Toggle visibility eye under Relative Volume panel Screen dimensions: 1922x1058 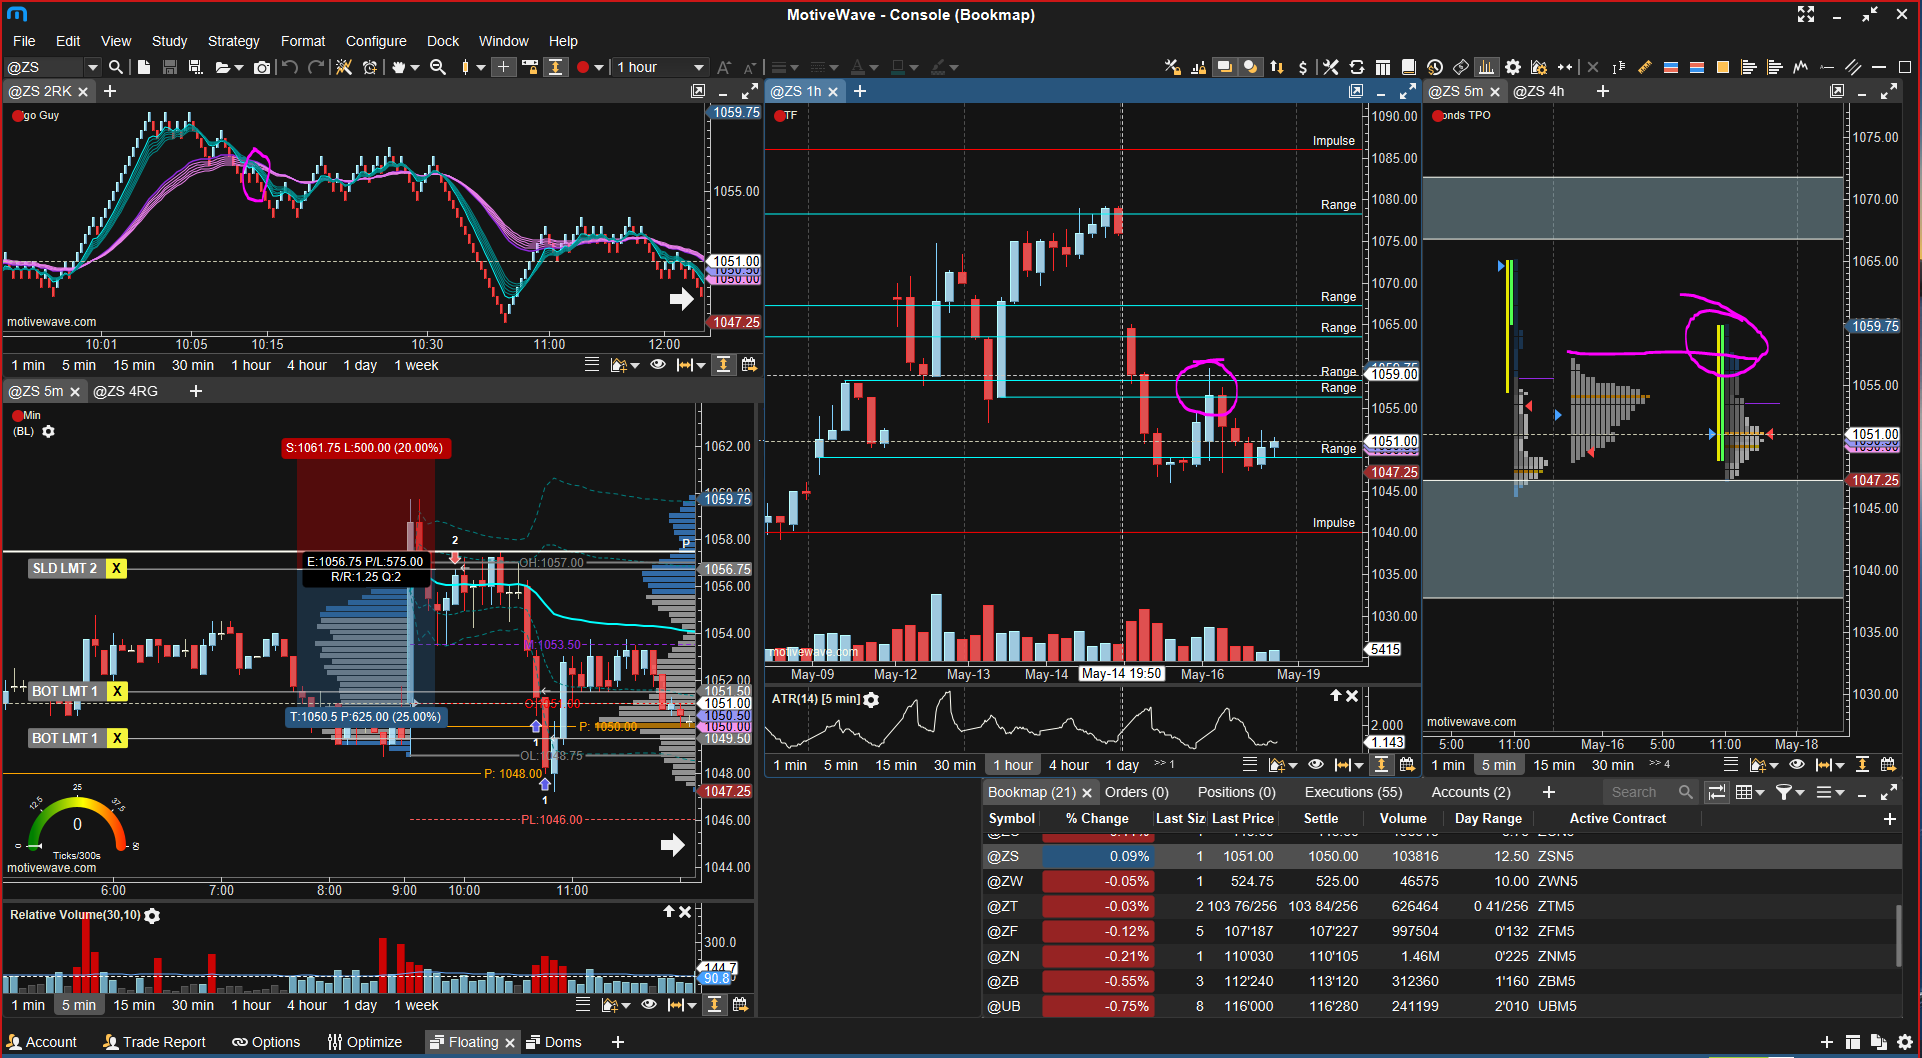(649, 1005)
